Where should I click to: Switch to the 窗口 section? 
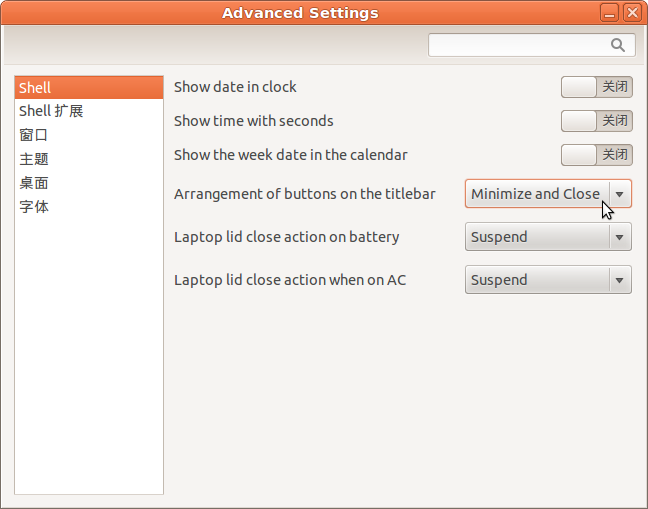(89, 135)
